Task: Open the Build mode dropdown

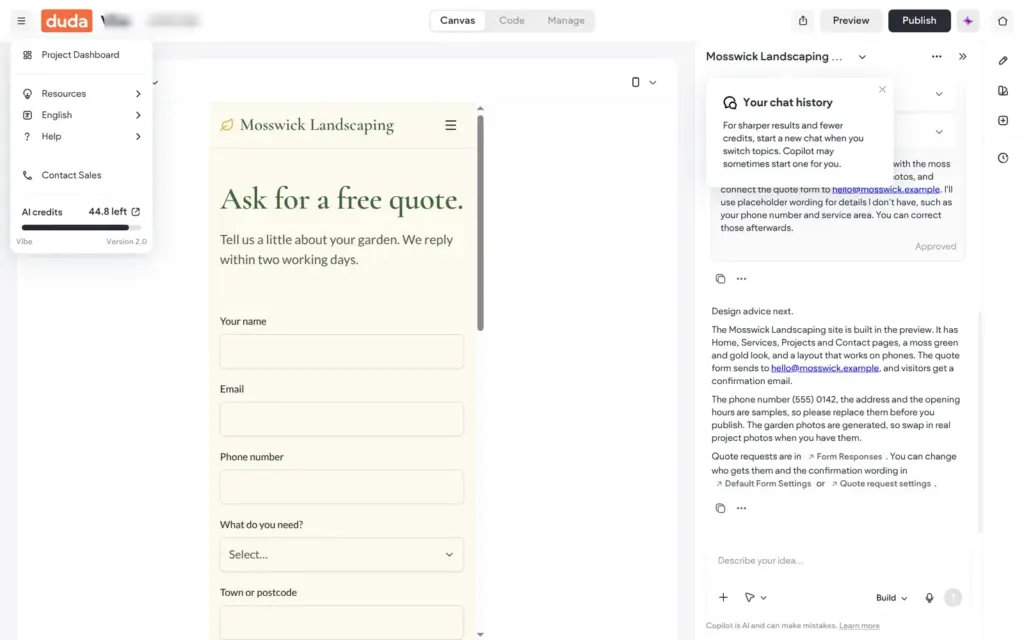Action: click(x=891, y=598)
